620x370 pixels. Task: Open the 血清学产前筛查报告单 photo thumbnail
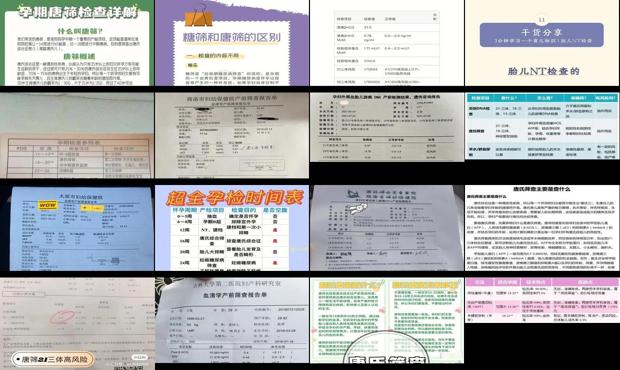click(x=232, y=321)
